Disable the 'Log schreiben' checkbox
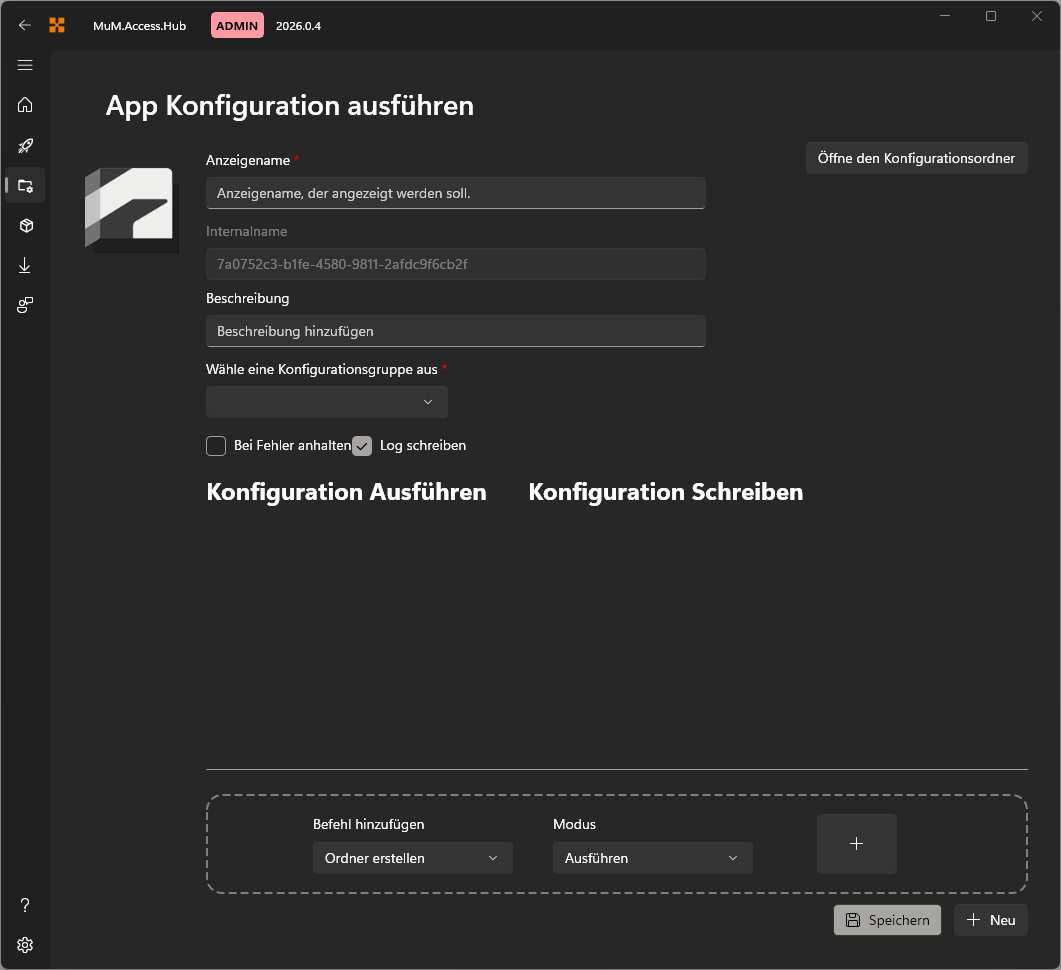The height and width of the screenshot is (970, 1061). 361,446
